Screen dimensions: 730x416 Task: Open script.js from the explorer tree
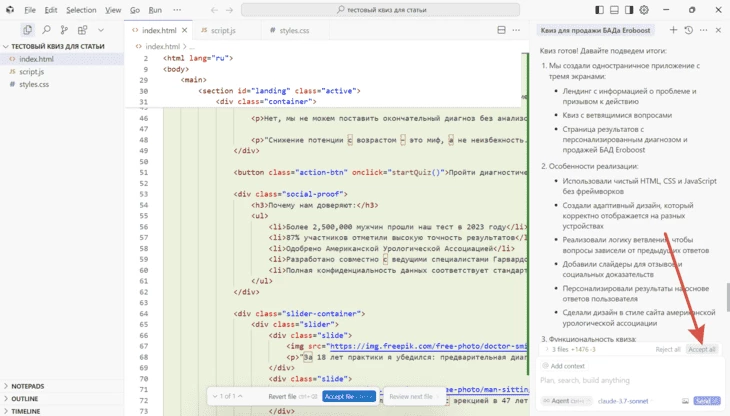(x=31, y=72)
